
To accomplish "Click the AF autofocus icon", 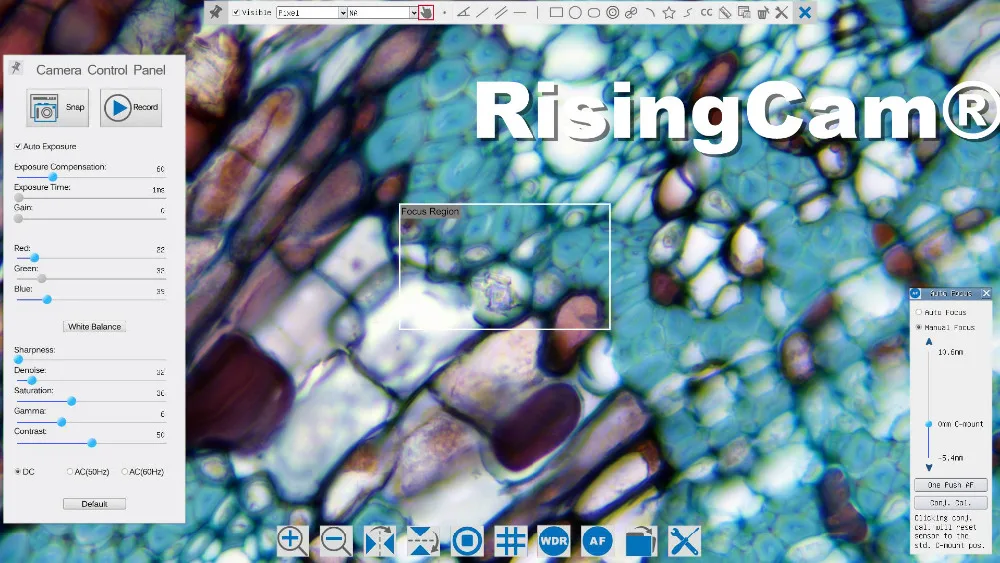I will click(x=597, y=541).
